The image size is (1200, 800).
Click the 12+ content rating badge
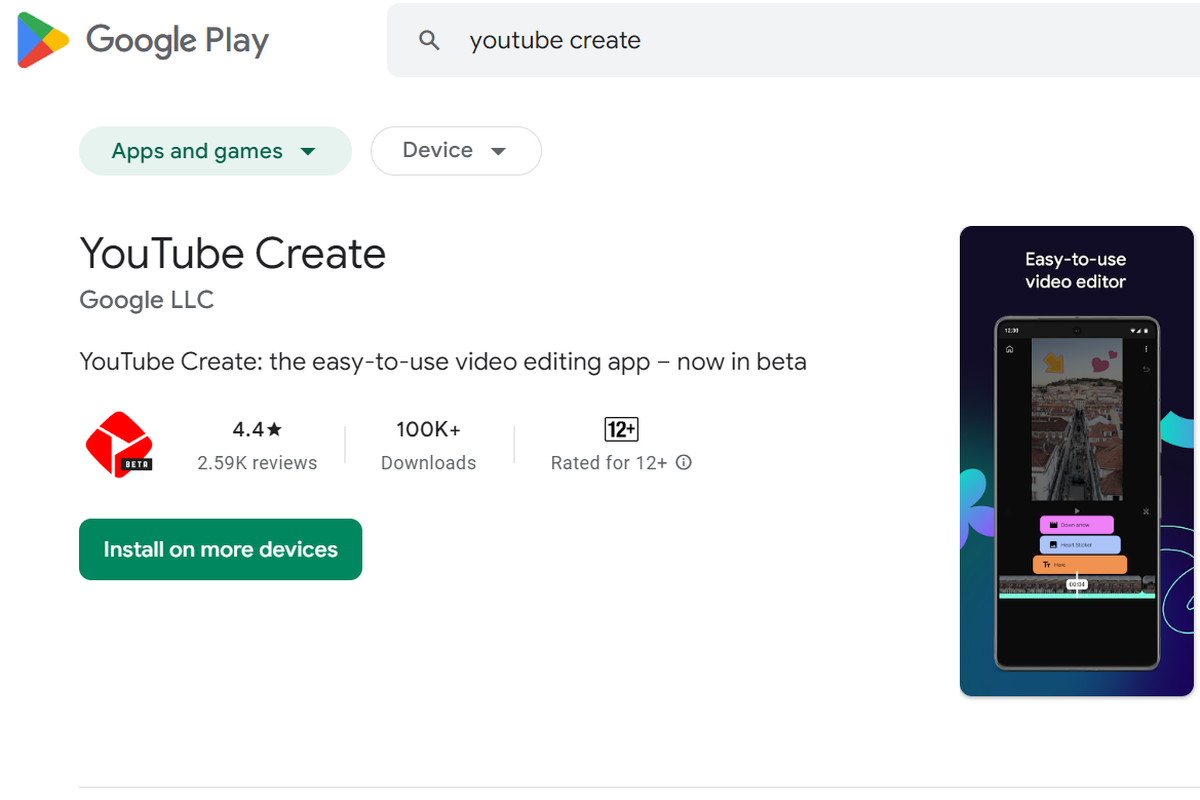[621, 429]
